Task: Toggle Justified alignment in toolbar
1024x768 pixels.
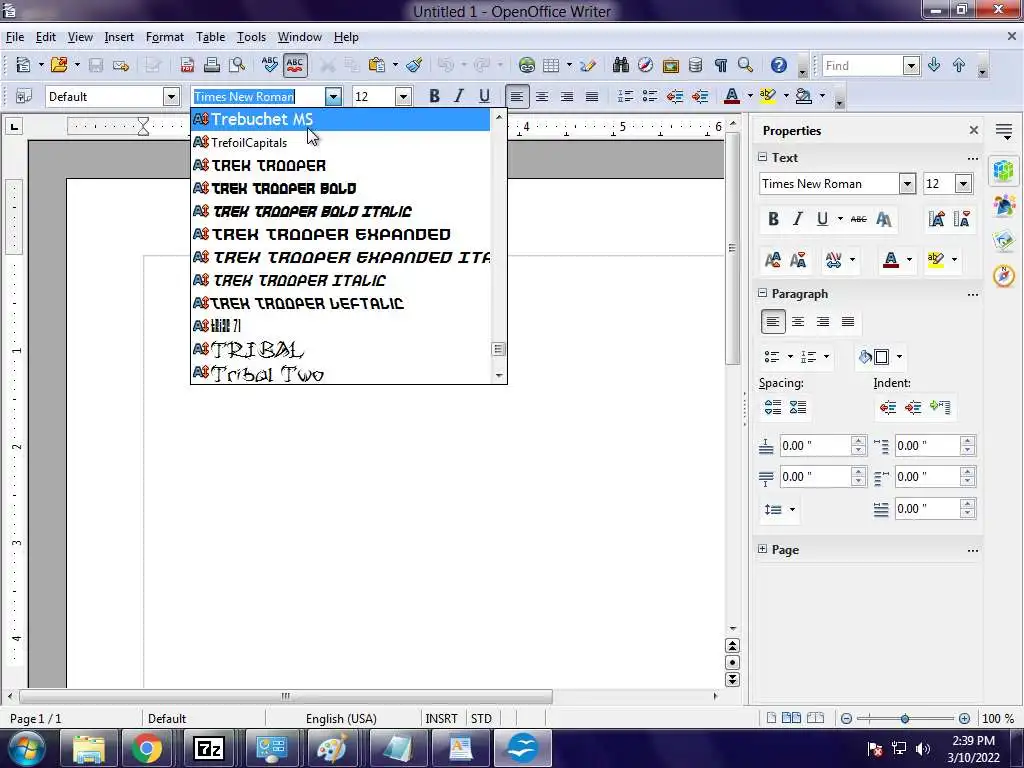Action: [592, 97]
